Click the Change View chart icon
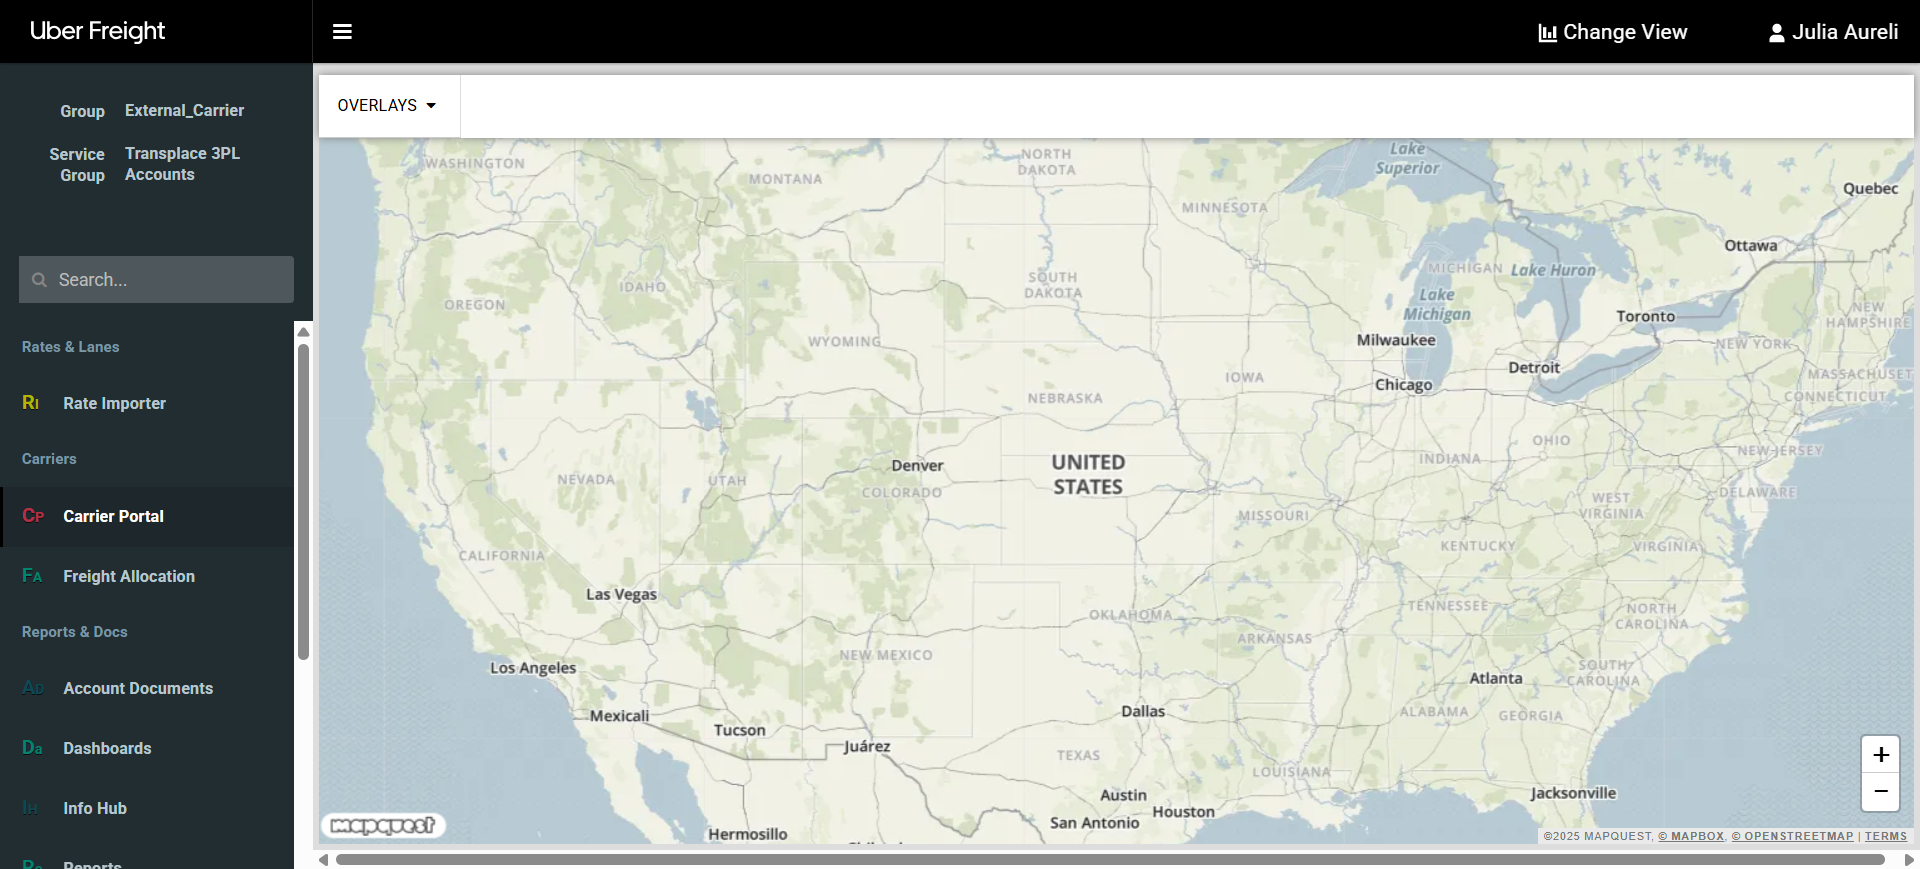This screenshot has width=1920, height=869. pyautogui.click(x=1547, y=33)
